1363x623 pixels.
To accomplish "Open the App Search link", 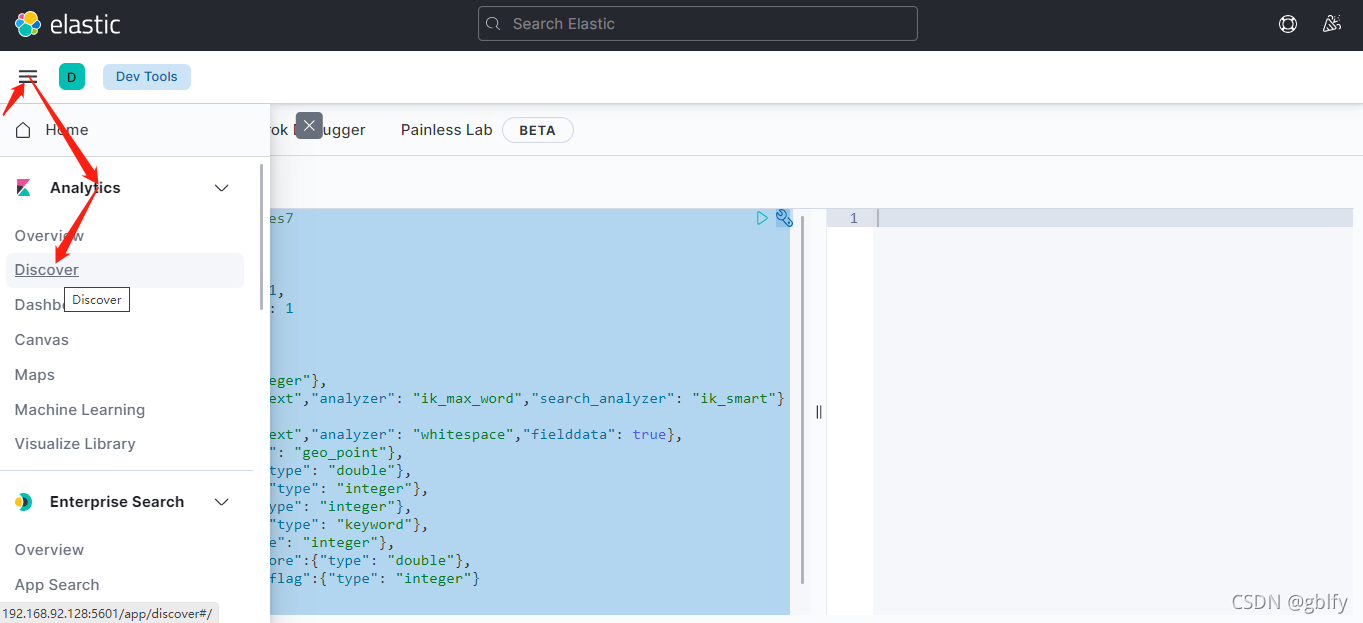I will pyautogui.click(x=57, y=585).
